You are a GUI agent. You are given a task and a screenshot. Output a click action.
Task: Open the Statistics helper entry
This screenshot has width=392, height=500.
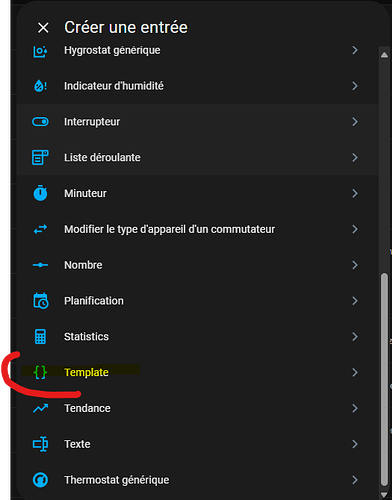coord(197,337)
